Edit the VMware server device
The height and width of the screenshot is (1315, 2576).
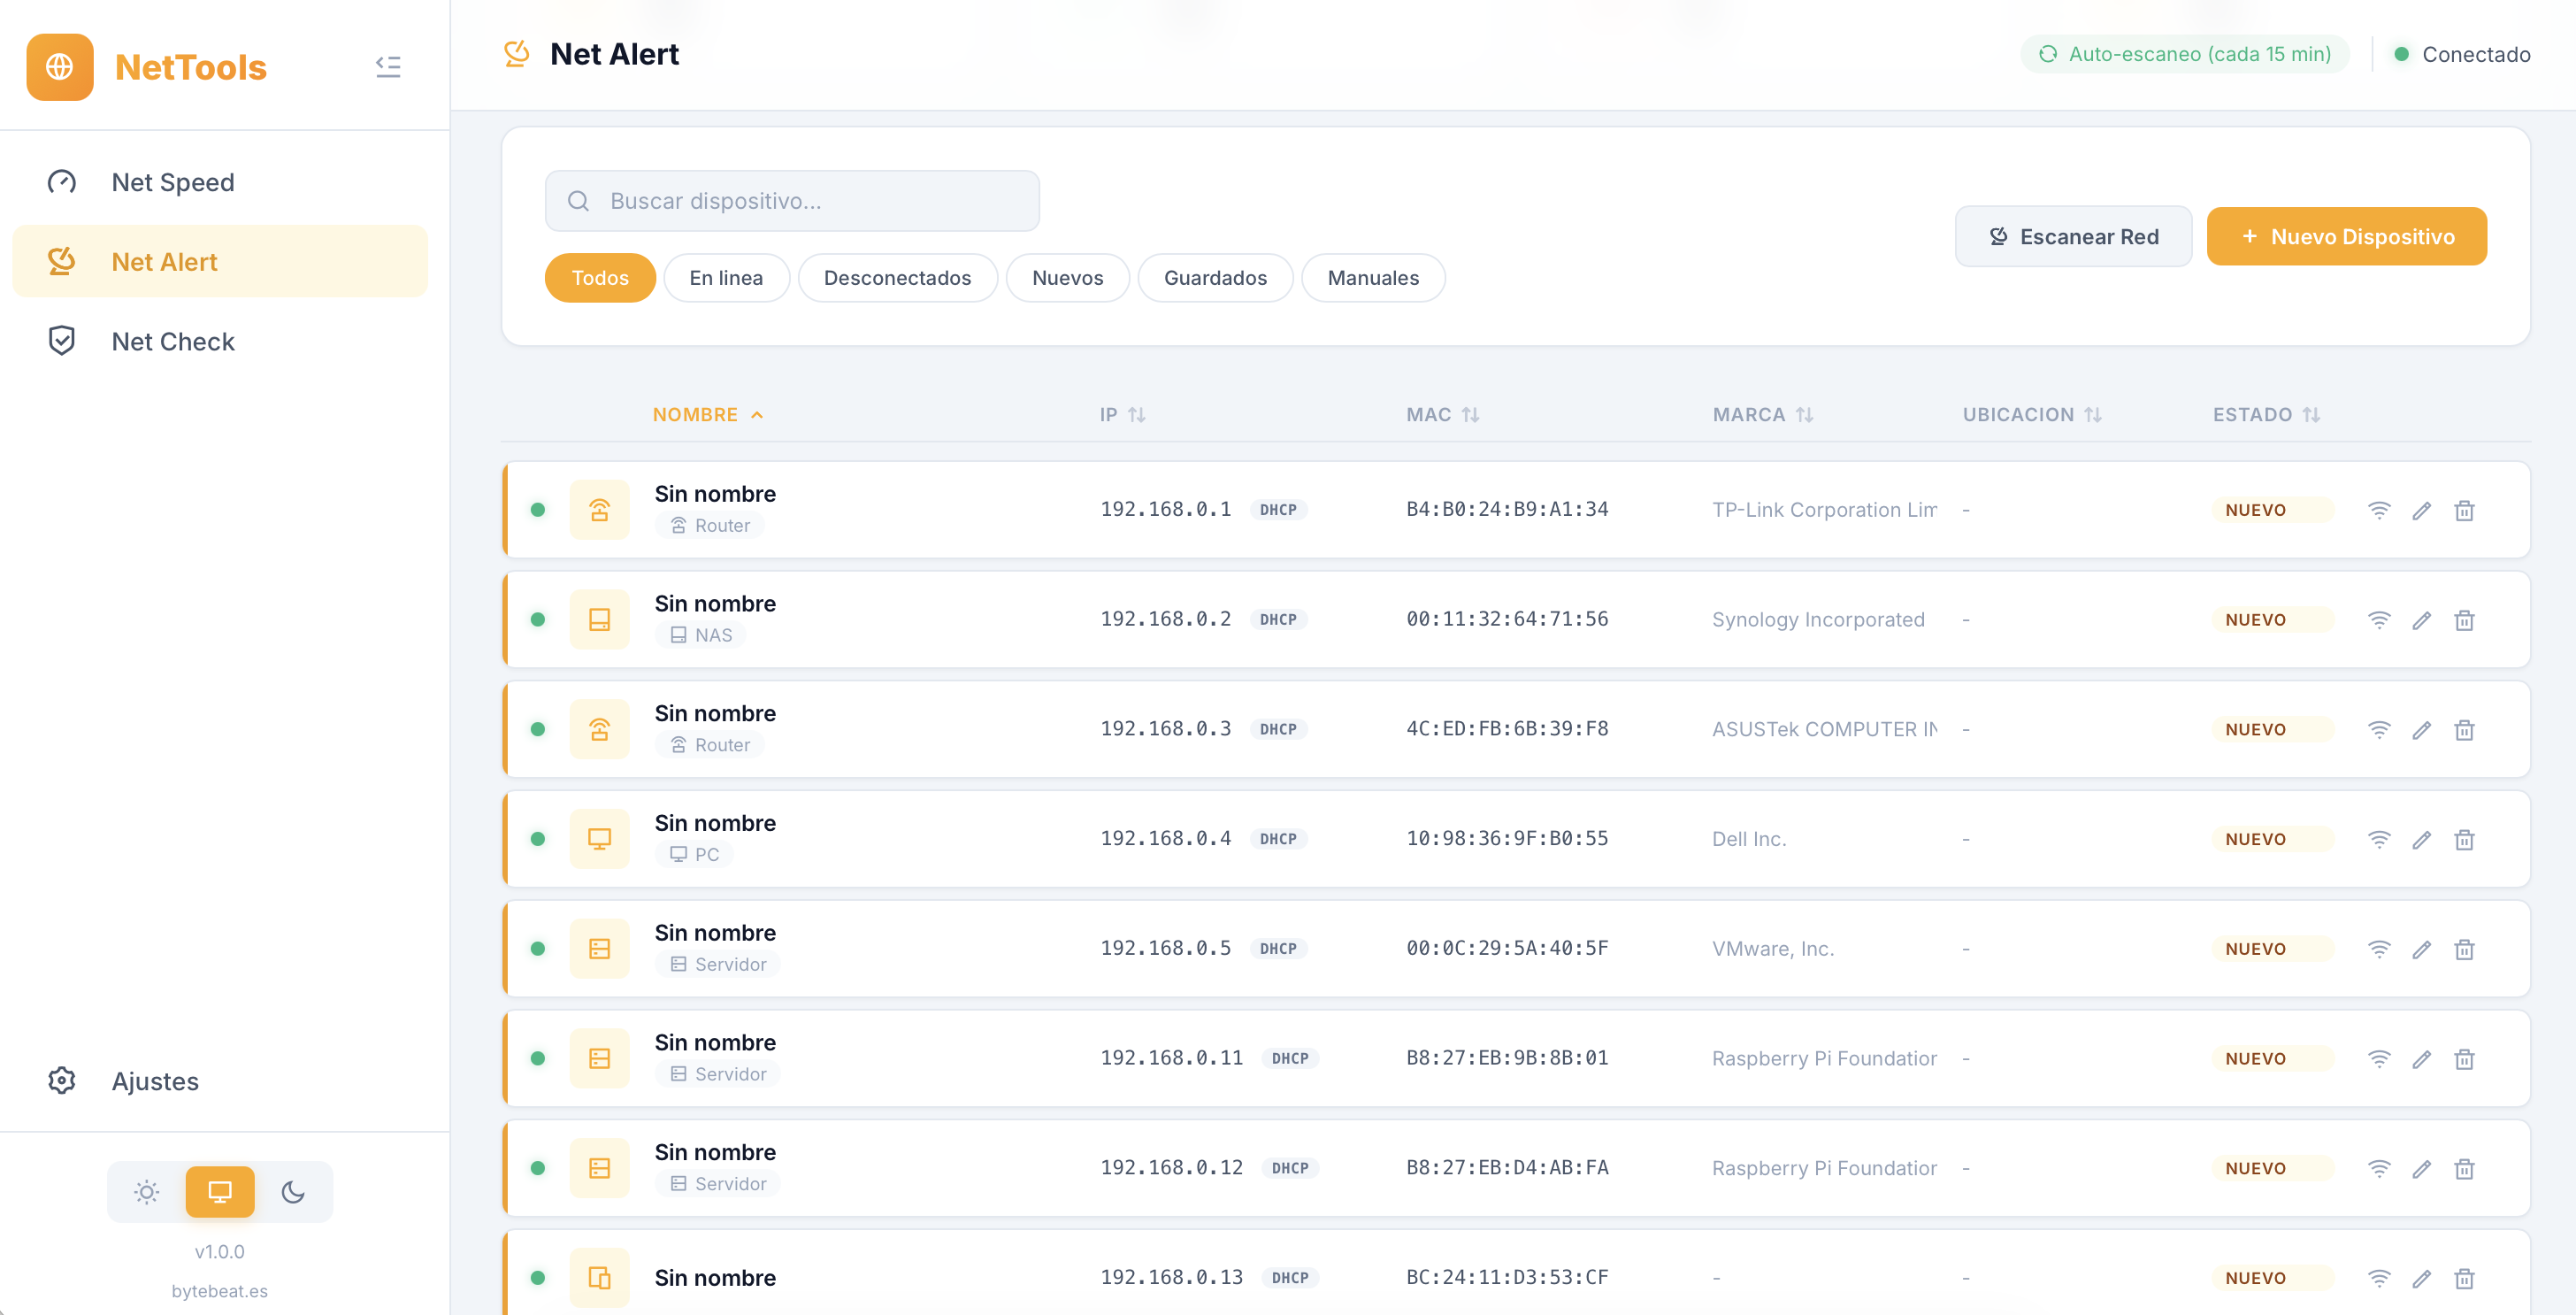tap(2421, 950)
